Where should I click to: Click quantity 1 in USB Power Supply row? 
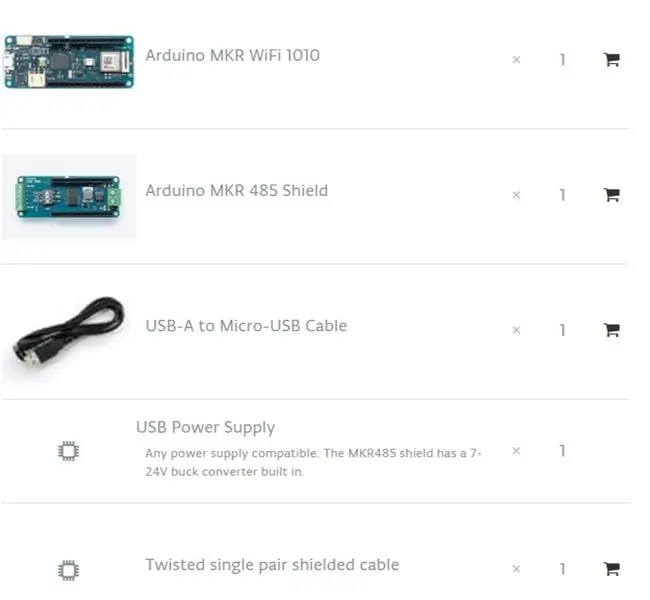562,451
